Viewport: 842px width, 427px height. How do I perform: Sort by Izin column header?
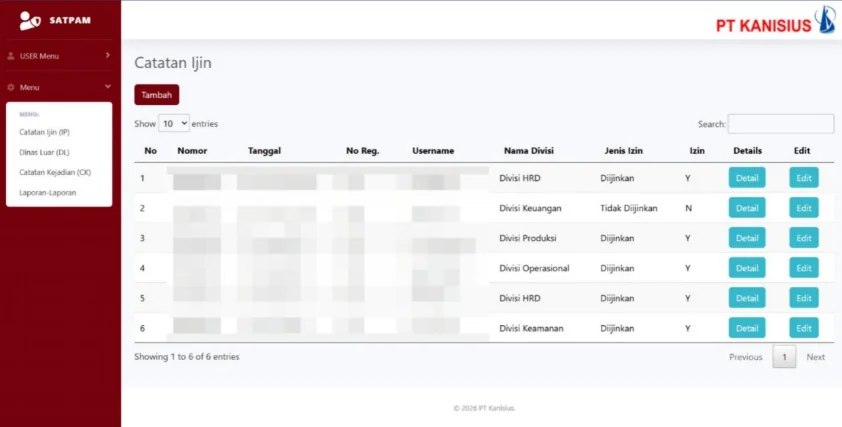pyautogui.click(x=697, y=151)
